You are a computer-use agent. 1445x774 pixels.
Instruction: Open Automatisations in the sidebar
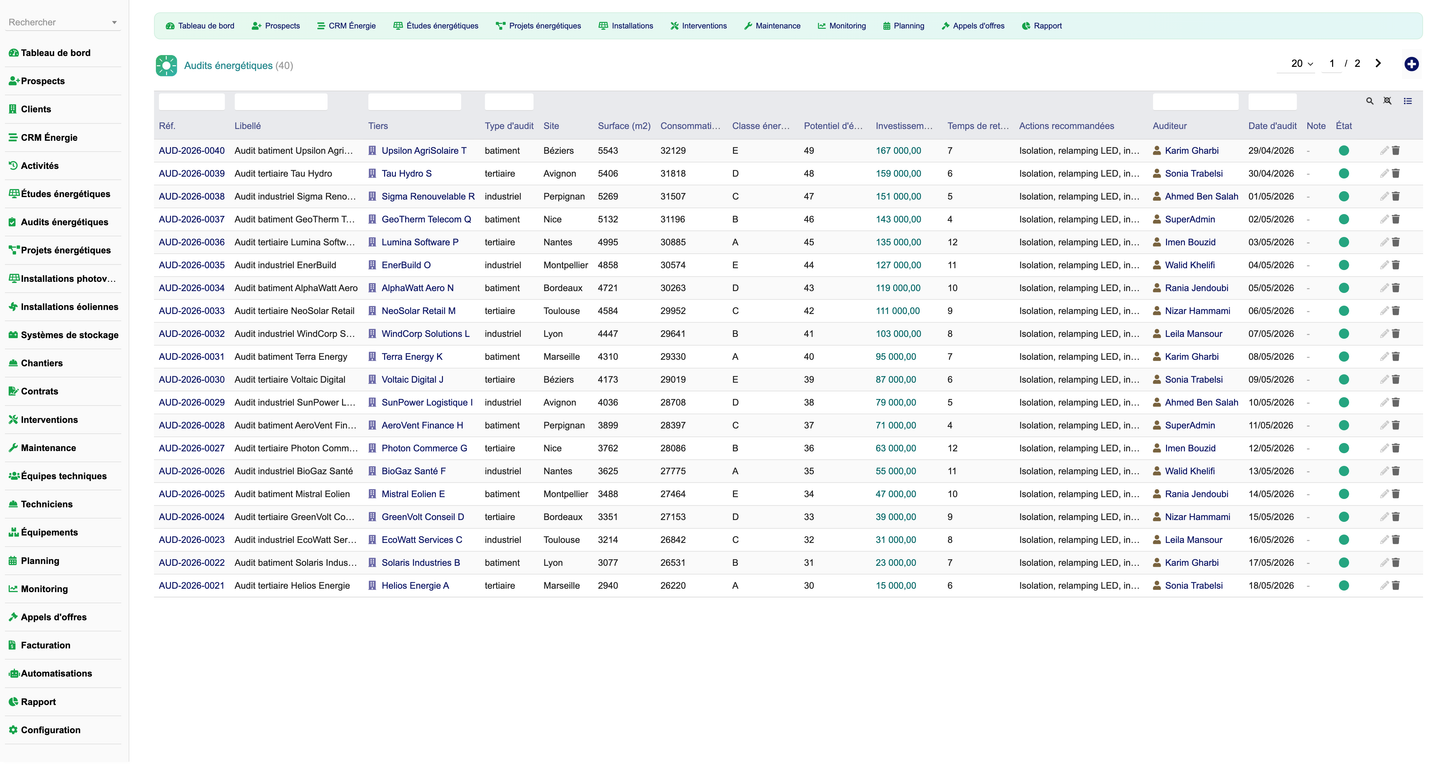pos(56,673)
